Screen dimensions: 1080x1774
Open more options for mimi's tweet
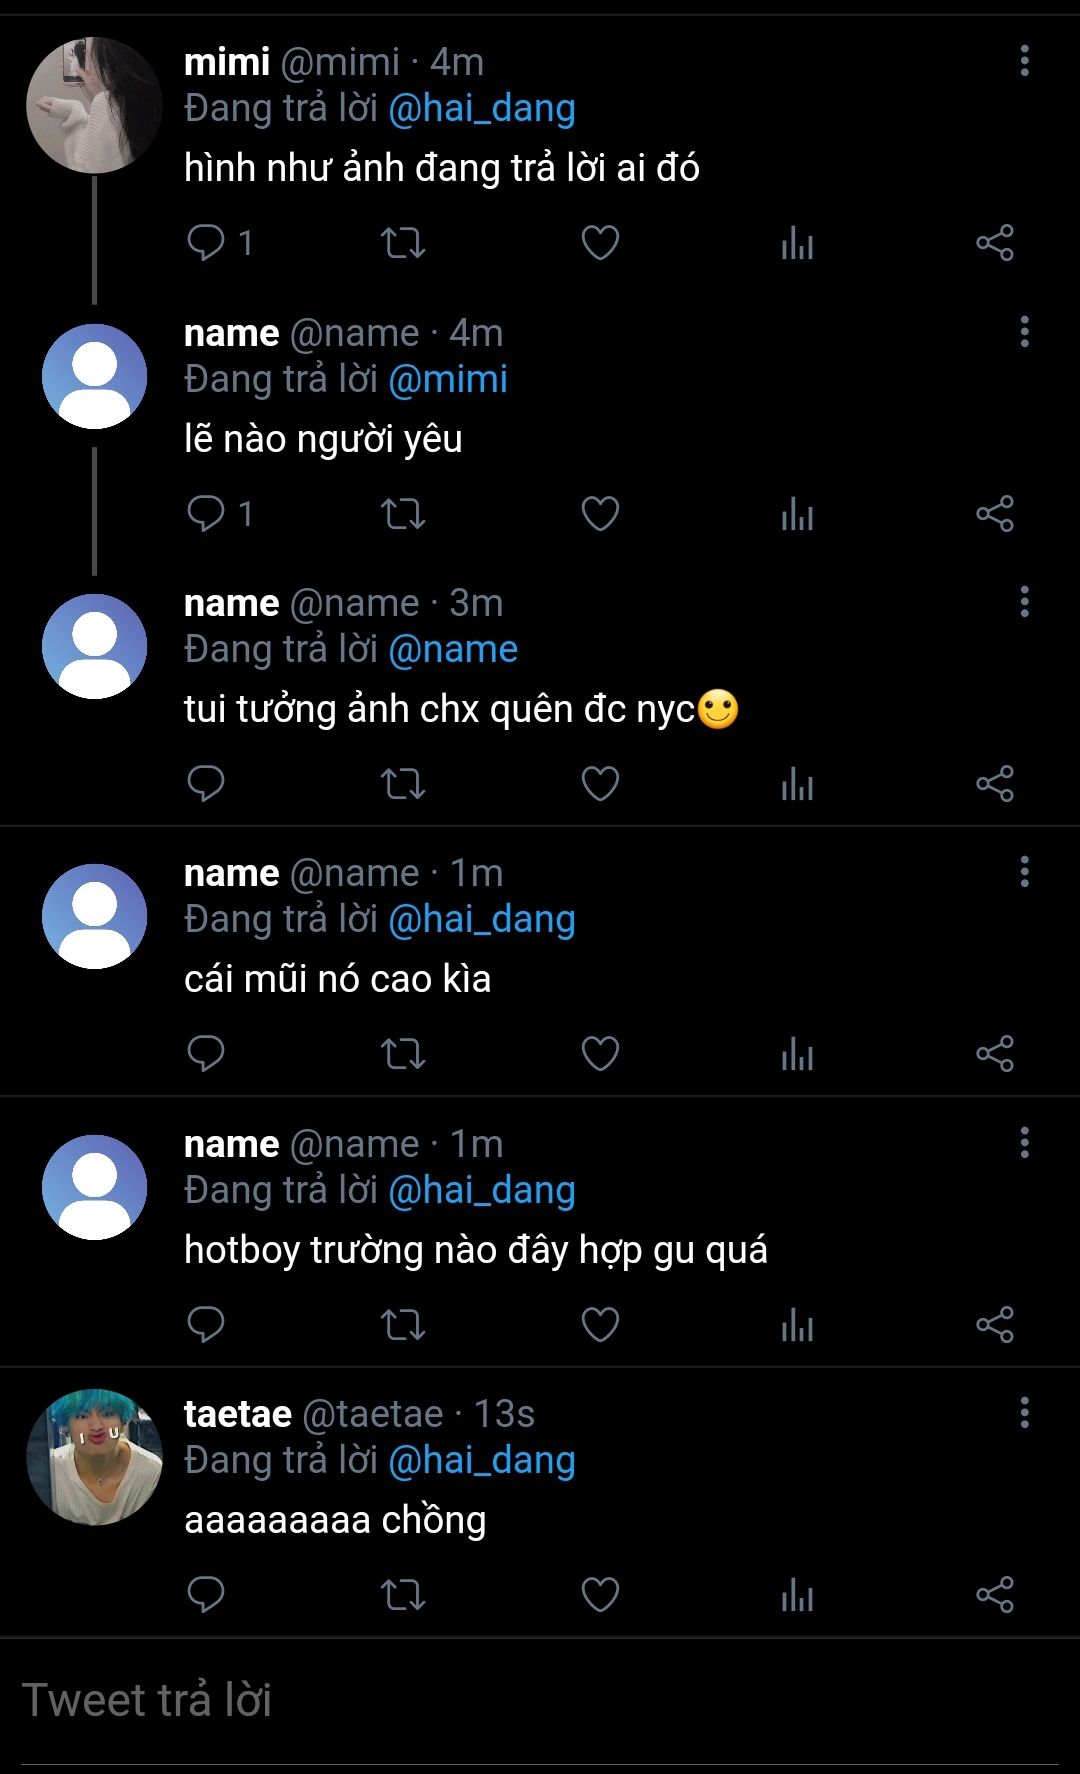click(1024, 61)
